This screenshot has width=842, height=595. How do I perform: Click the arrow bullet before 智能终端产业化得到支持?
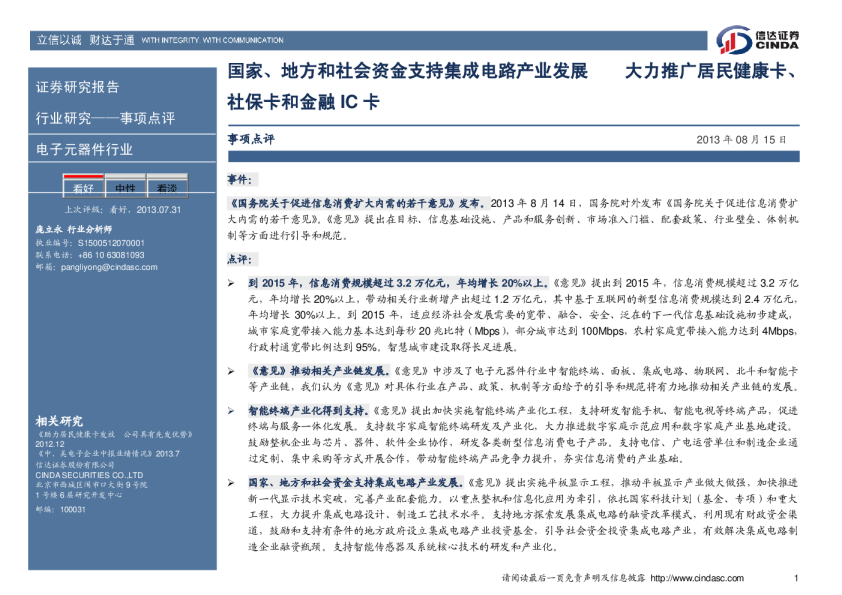click(232, 411)
